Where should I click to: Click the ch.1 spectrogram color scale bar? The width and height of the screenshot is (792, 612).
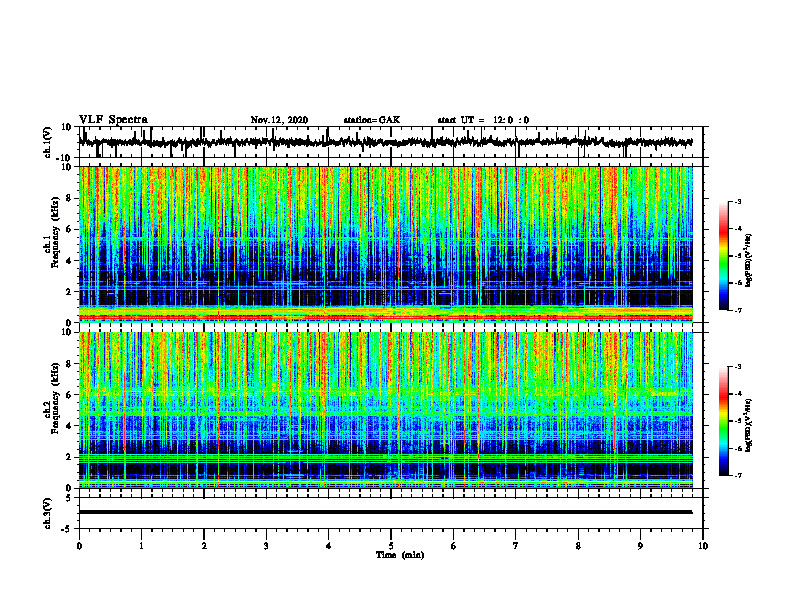[x=724, y=255]
